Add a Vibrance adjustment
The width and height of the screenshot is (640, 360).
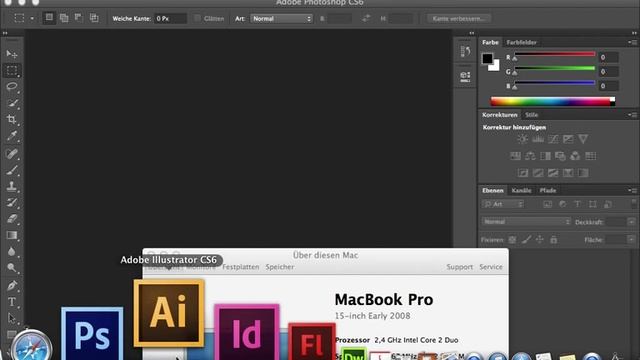point(583,139)
